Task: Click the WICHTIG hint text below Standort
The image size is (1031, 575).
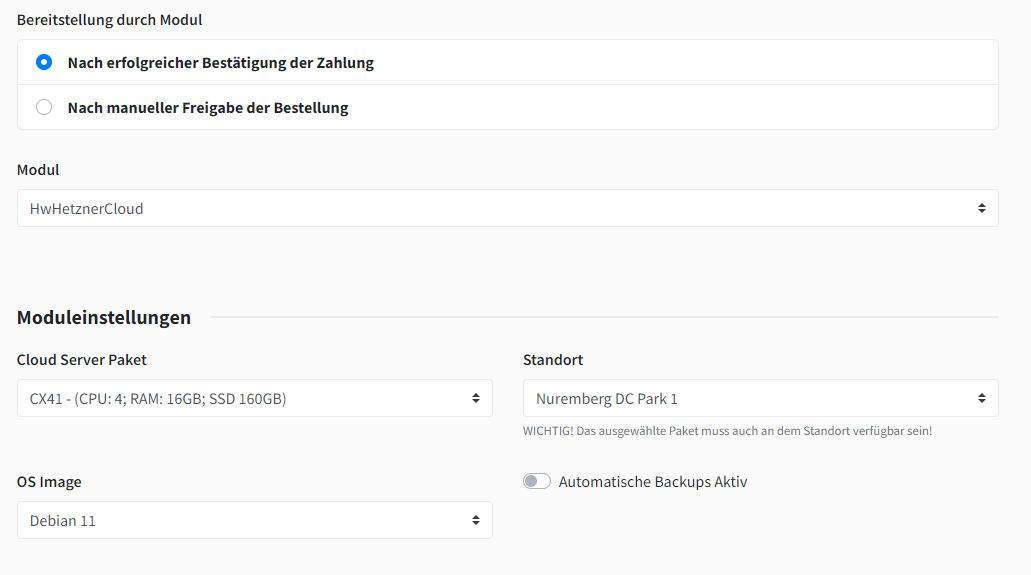Action: point(727,431)
